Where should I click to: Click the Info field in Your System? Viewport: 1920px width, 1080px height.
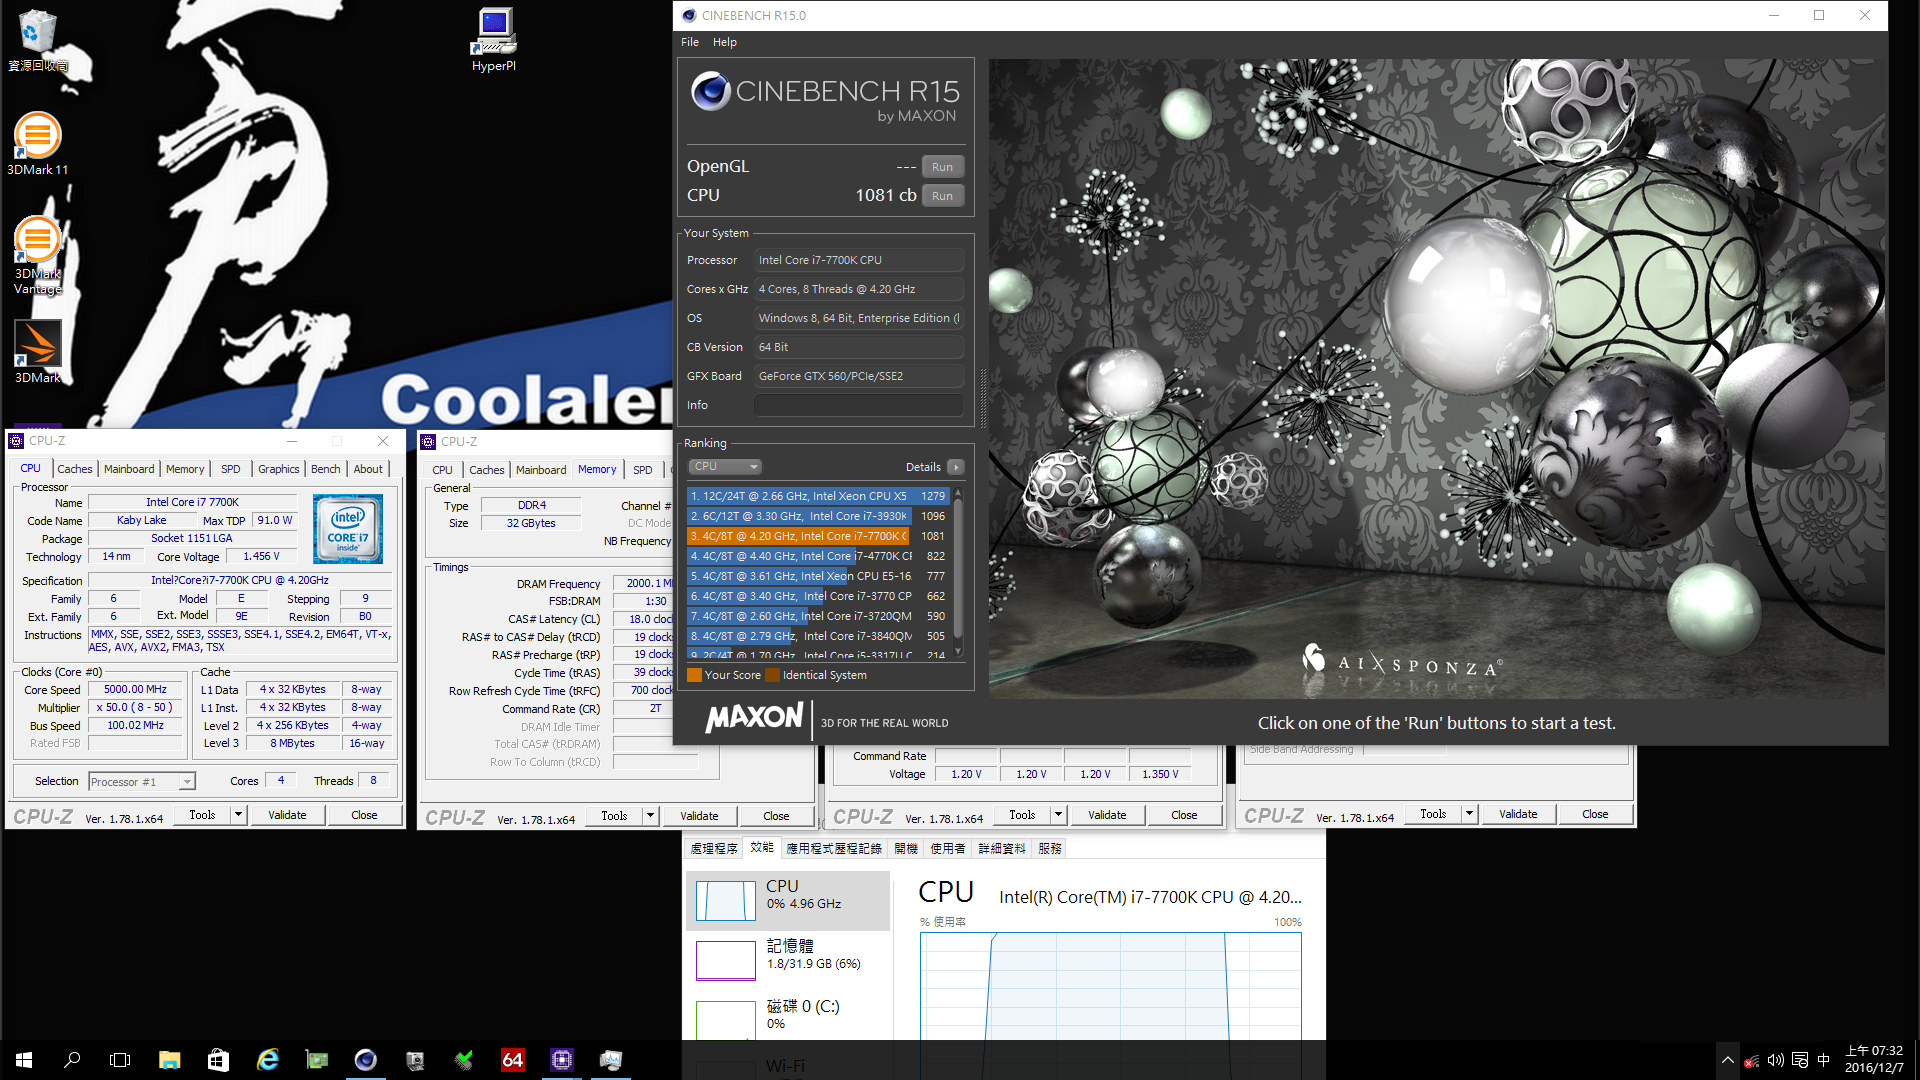coord(859,405)
